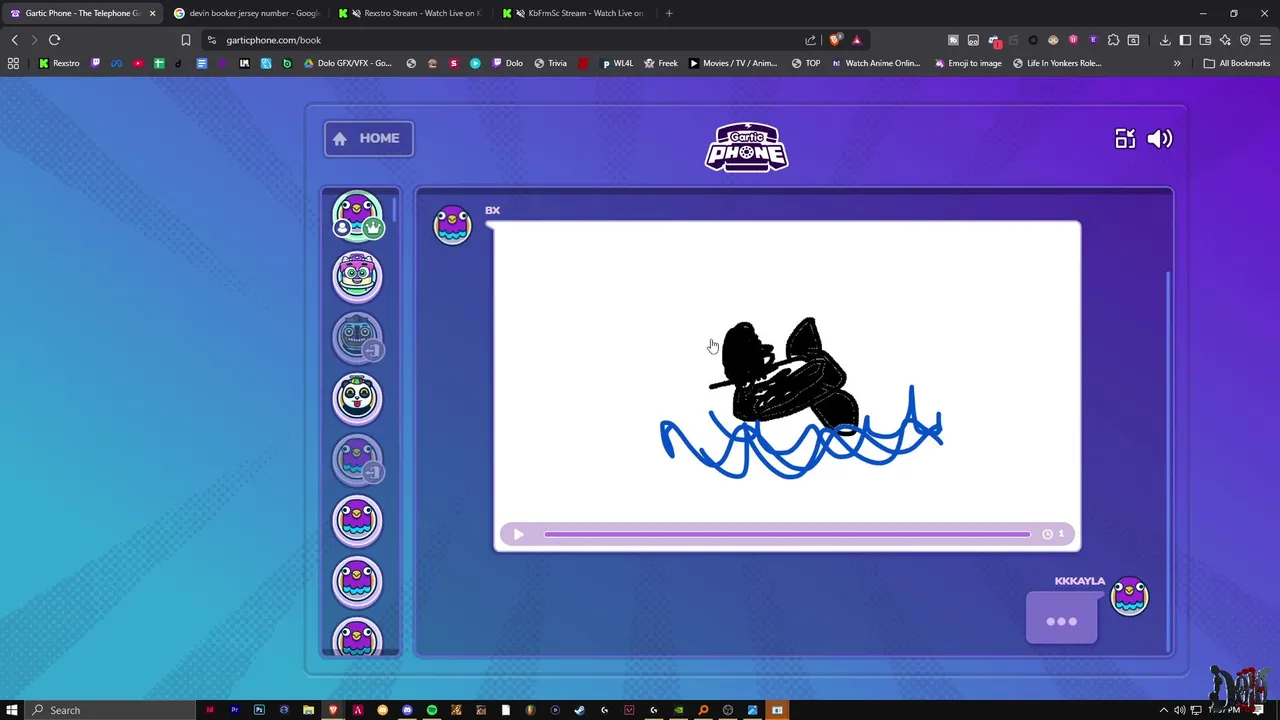Toggle the browser sidebar panel
This screenshot has height=720, width=1280.
(1185, 40)
